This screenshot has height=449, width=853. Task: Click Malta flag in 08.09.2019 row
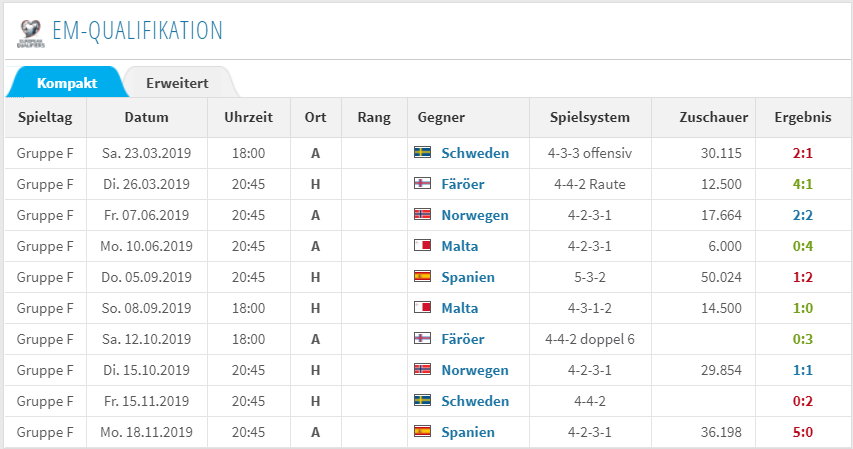pos(422,307)
